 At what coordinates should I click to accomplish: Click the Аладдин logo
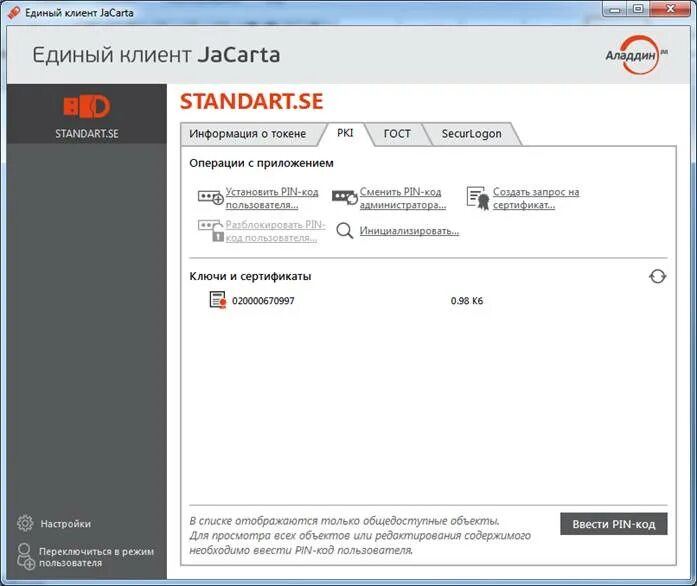point(637,55)
